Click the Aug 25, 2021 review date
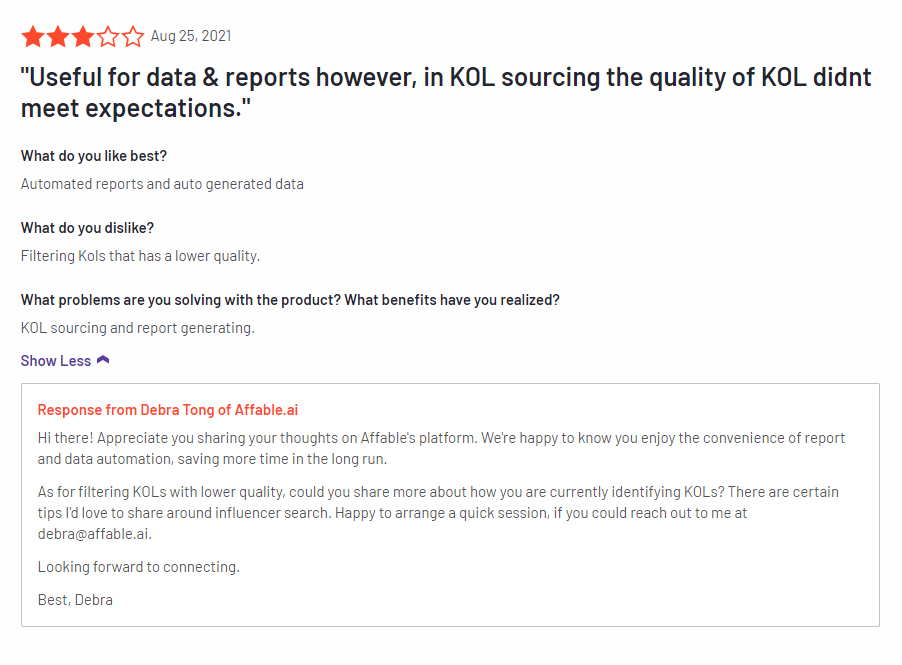Screen dimensions: 902x665 pos(191,36)
